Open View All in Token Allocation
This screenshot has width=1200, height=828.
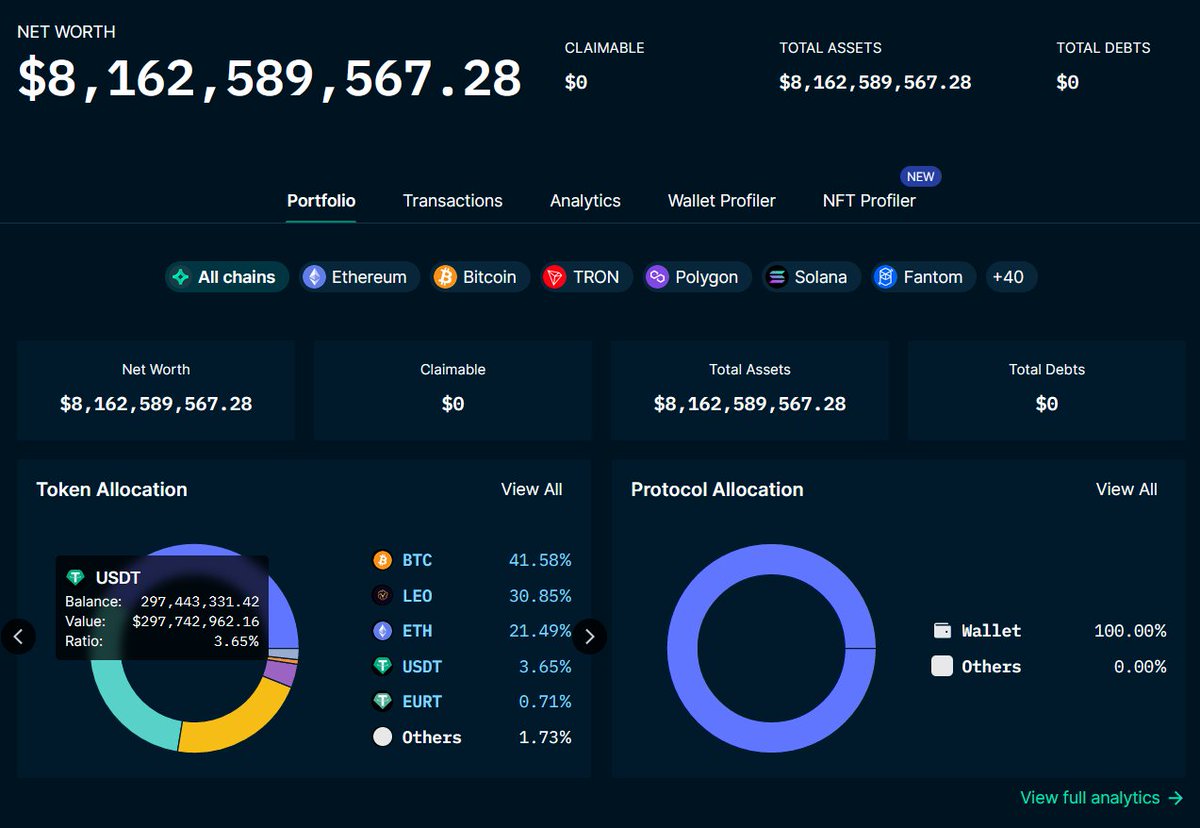pos(531,489)
